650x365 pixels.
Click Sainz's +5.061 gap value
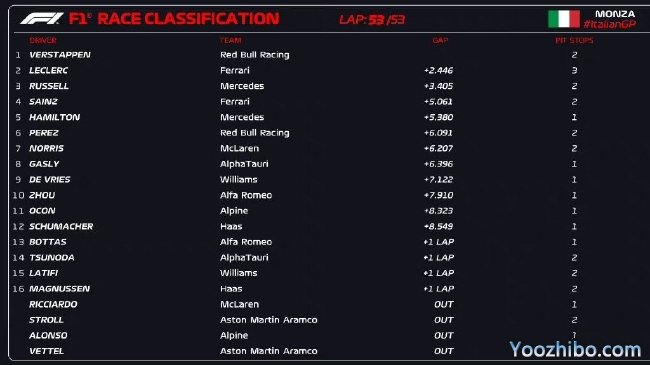point(438,102)
